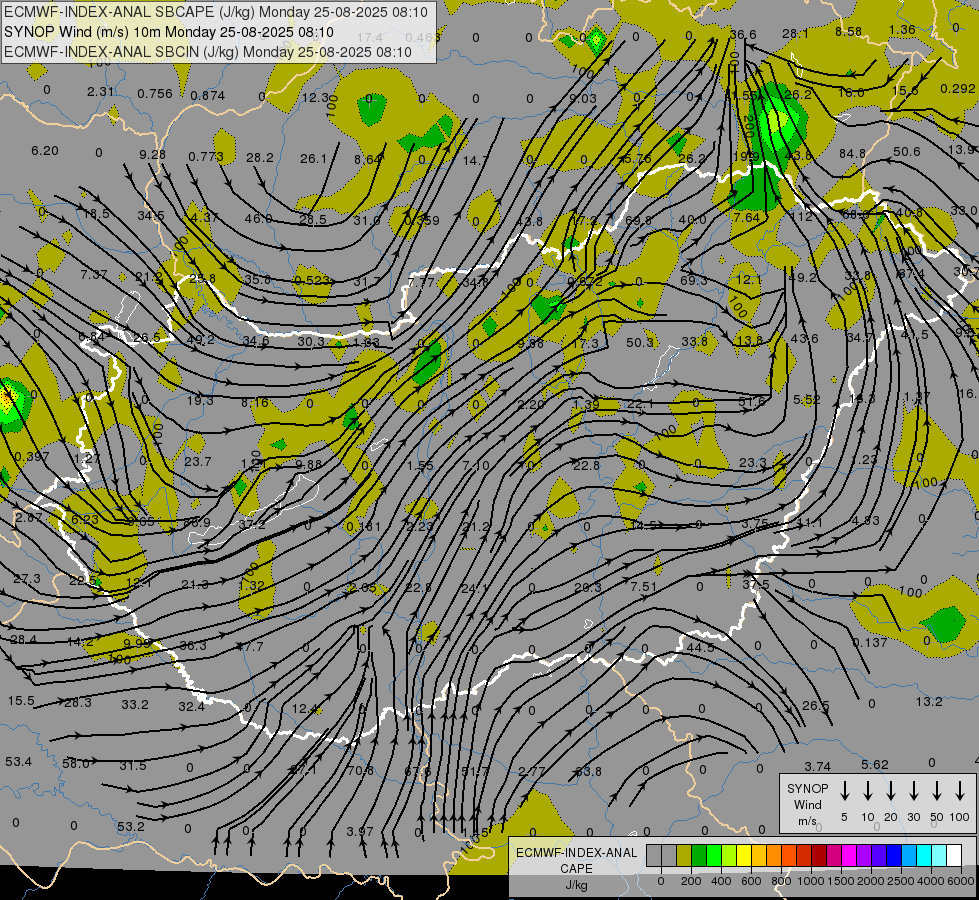
Task: Click the 47.7 value on the map
Action: (249, 646)
